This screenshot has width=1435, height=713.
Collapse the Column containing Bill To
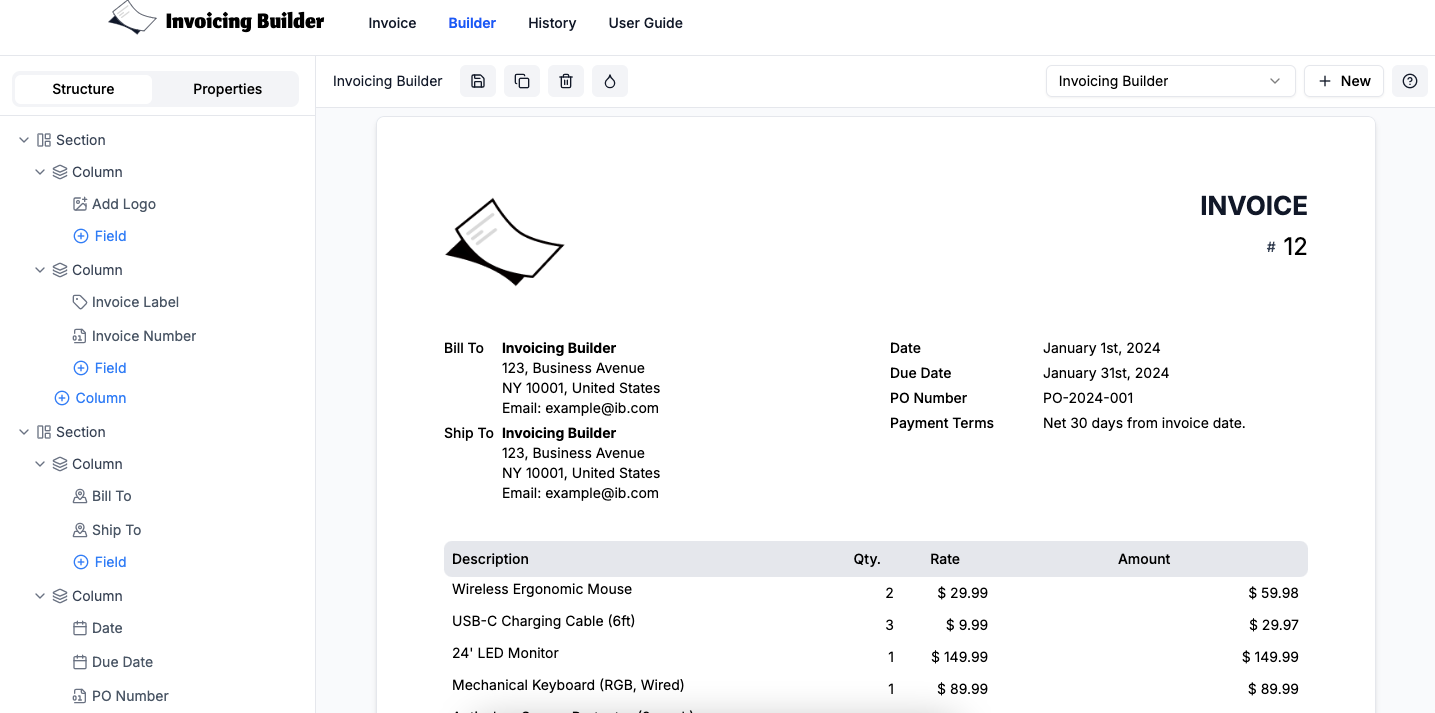click(40, 464)
